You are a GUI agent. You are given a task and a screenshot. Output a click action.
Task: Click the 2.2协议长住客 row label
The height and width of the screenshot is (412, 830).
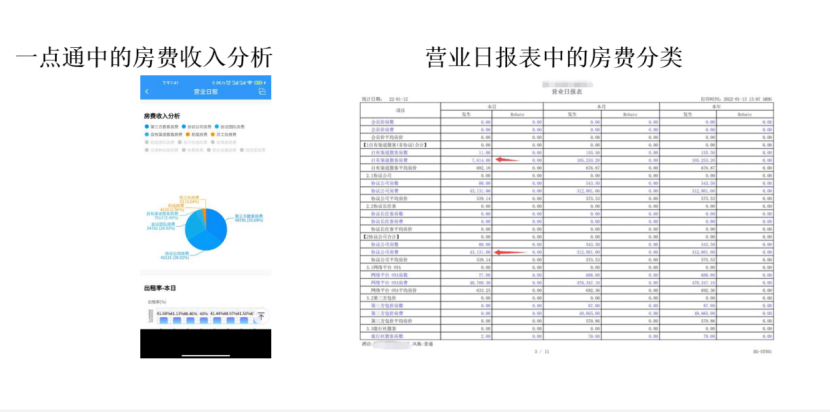[382, 205]
